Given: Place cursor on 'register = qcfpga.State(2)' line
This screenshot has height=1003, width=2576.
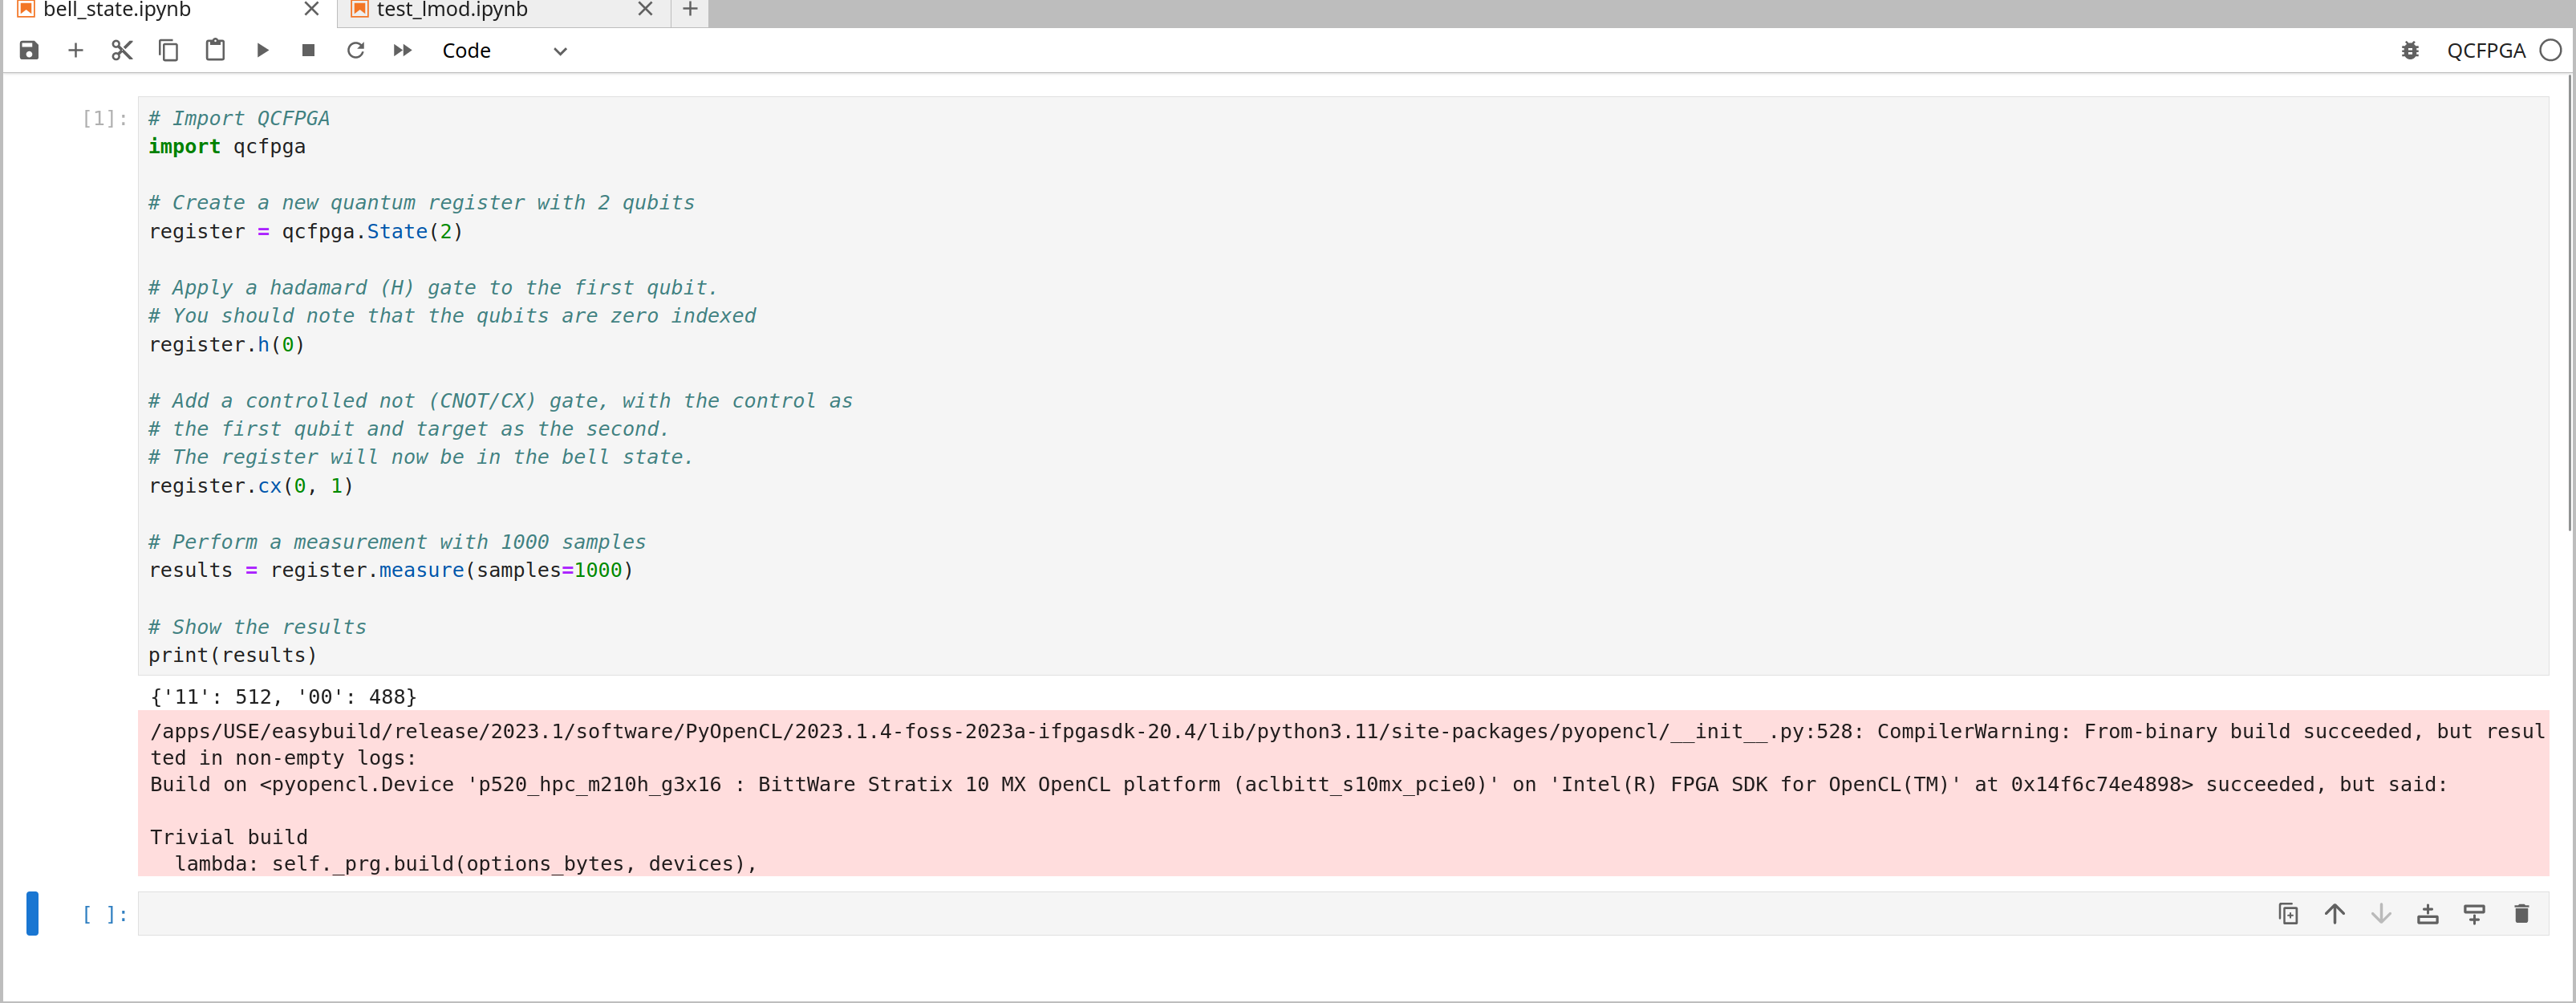Looking at the screenshot, I should (x=306, y=231).
